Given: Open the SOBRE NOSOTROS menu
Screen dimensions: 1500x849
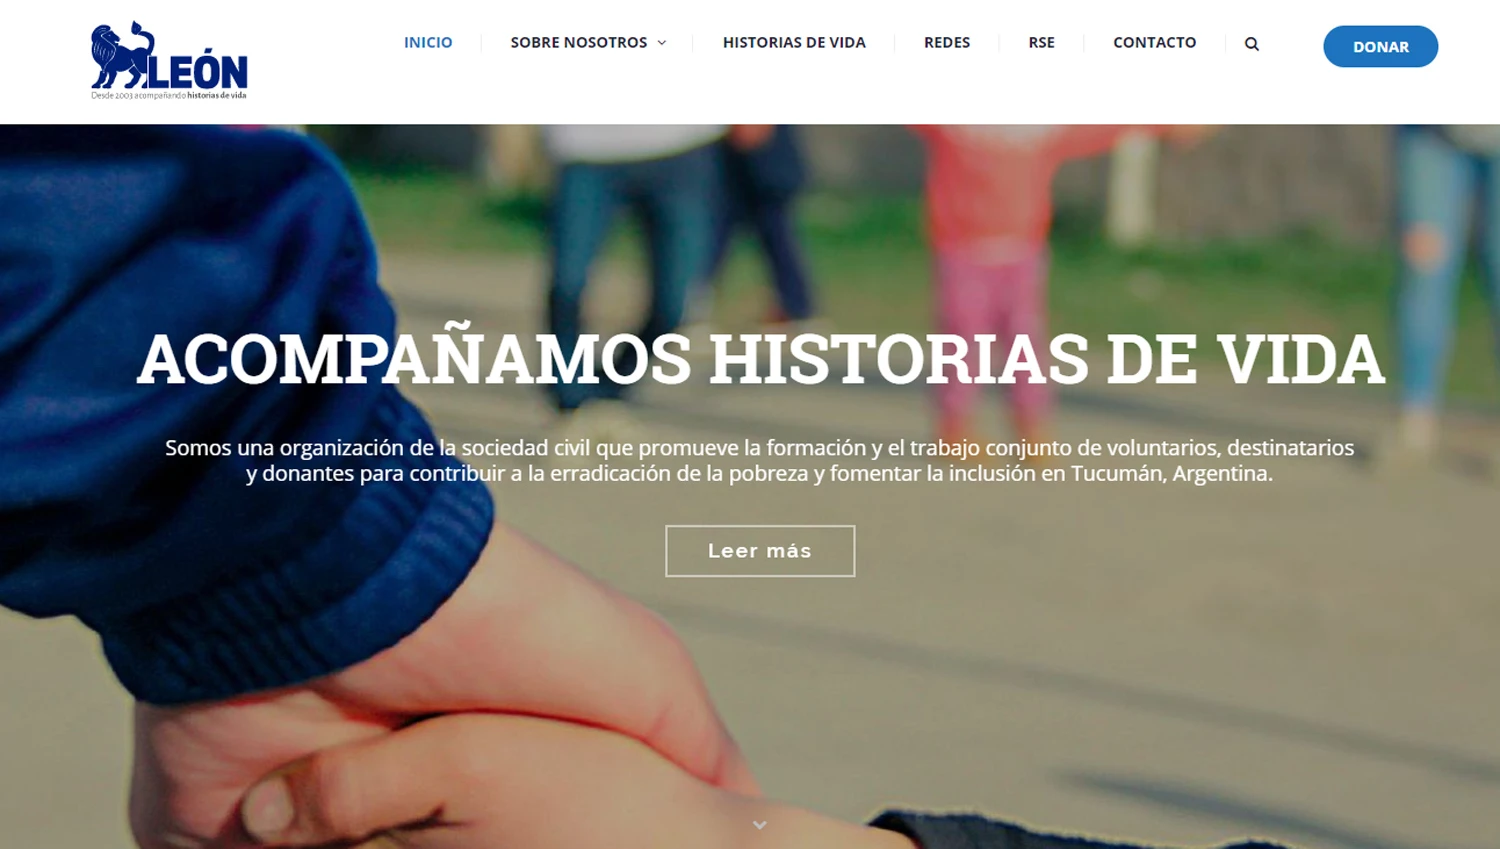Looking at the screenshot, I should click(x=579, y=42).
